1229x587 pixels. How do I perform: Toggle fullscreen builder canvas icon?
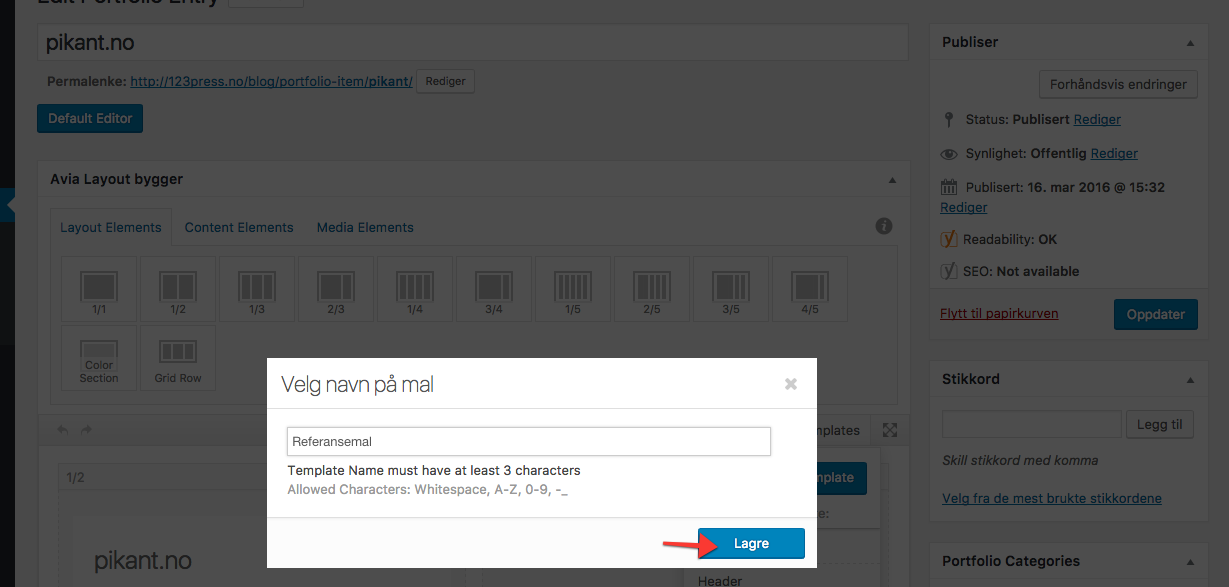890,430
